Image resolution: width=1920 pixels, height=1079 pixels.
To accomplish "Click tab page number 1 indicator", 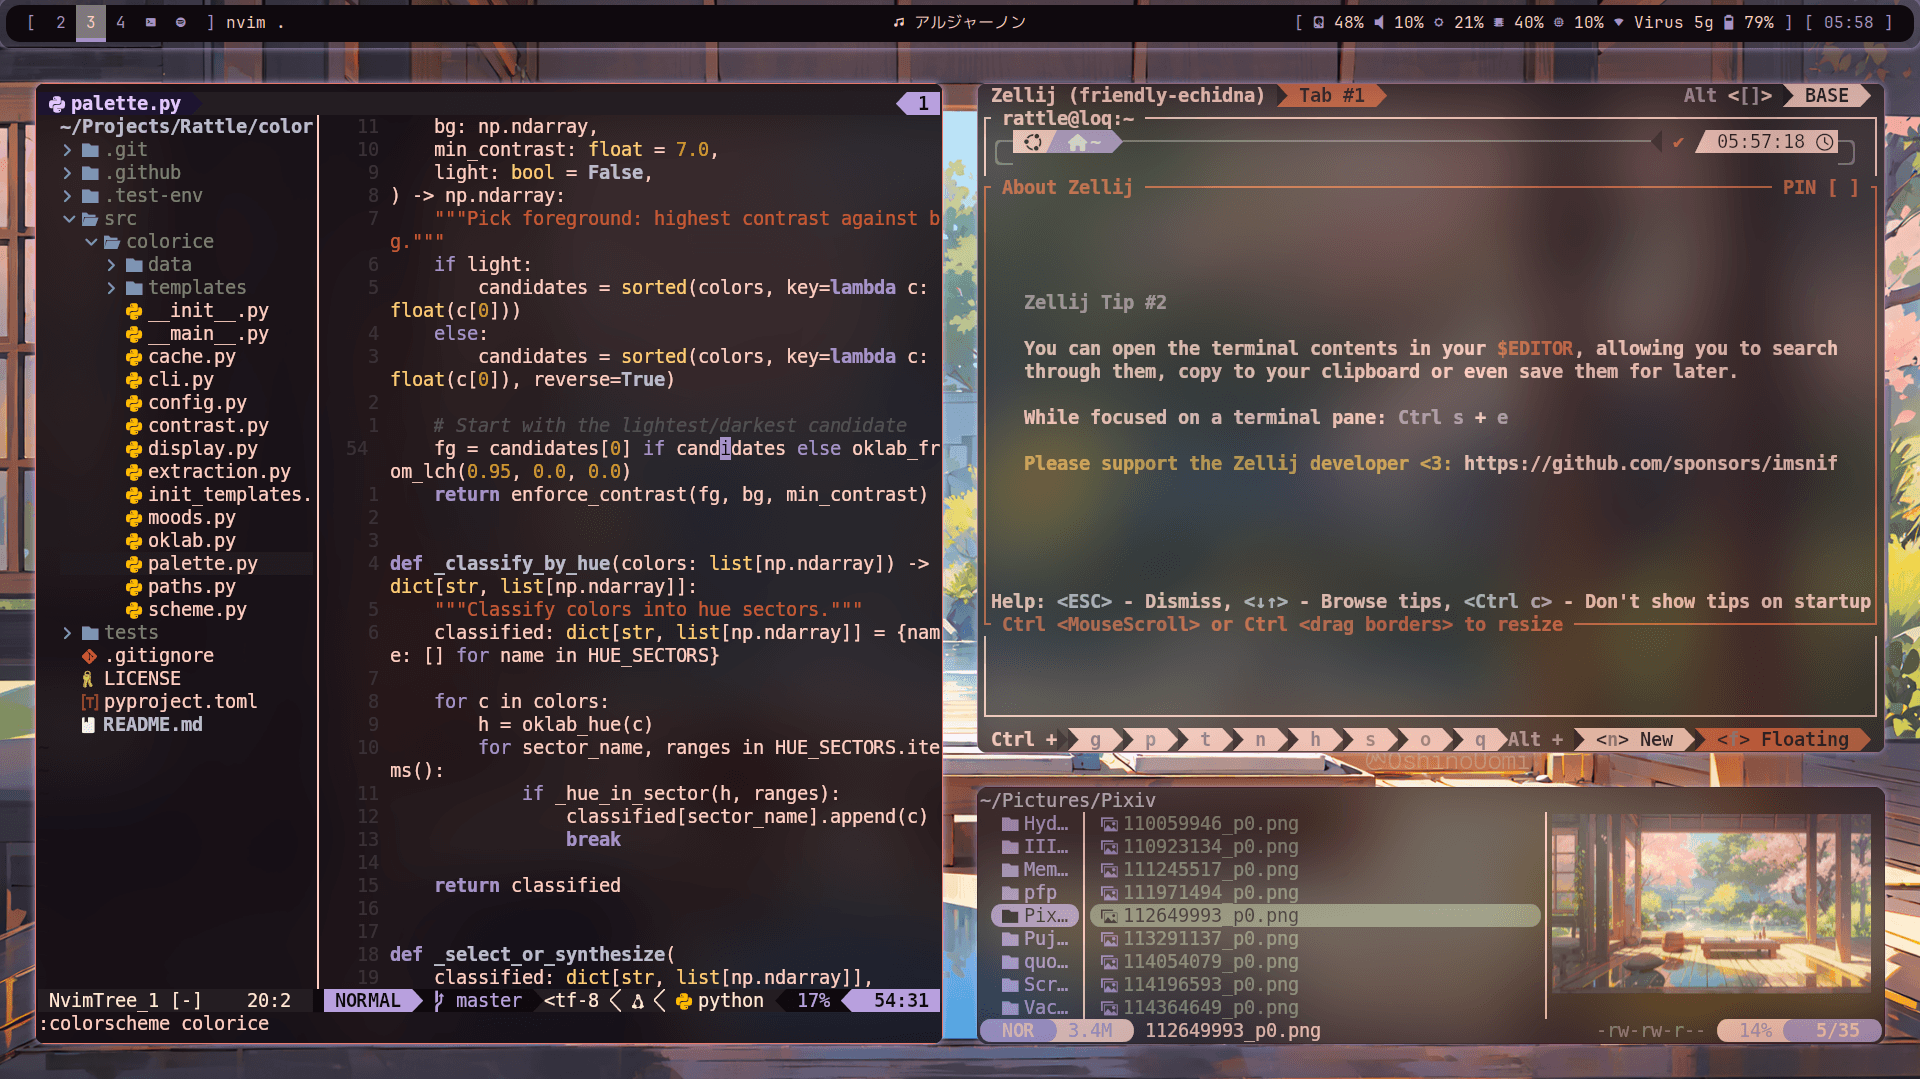I will point(922,103).
